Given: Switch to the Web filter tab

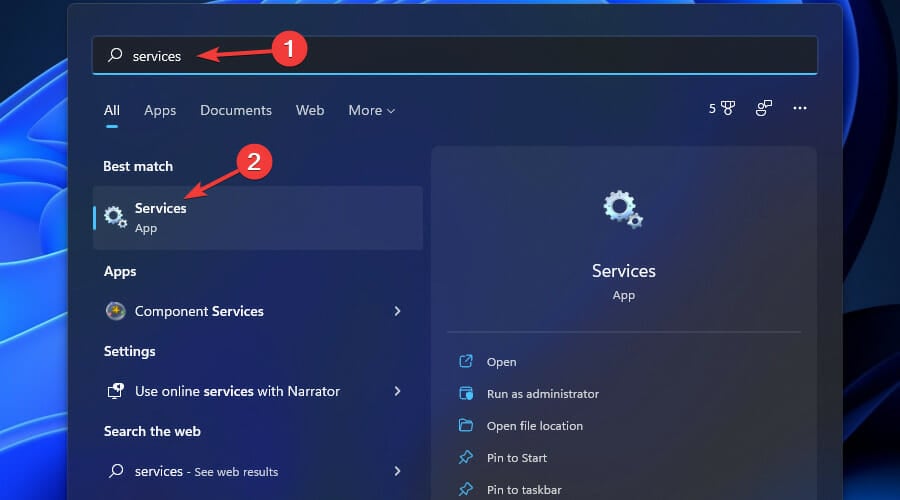Looking at the screenshot, I should 310,110.
